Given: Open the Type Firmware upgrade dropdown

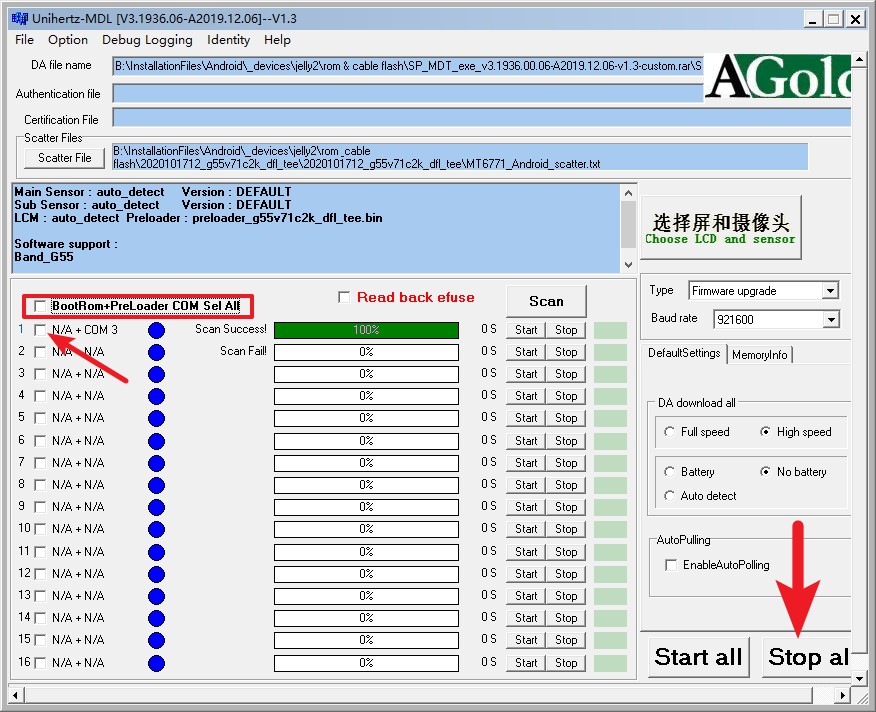Looking at the screenshot, I should [x=830, y=291].
